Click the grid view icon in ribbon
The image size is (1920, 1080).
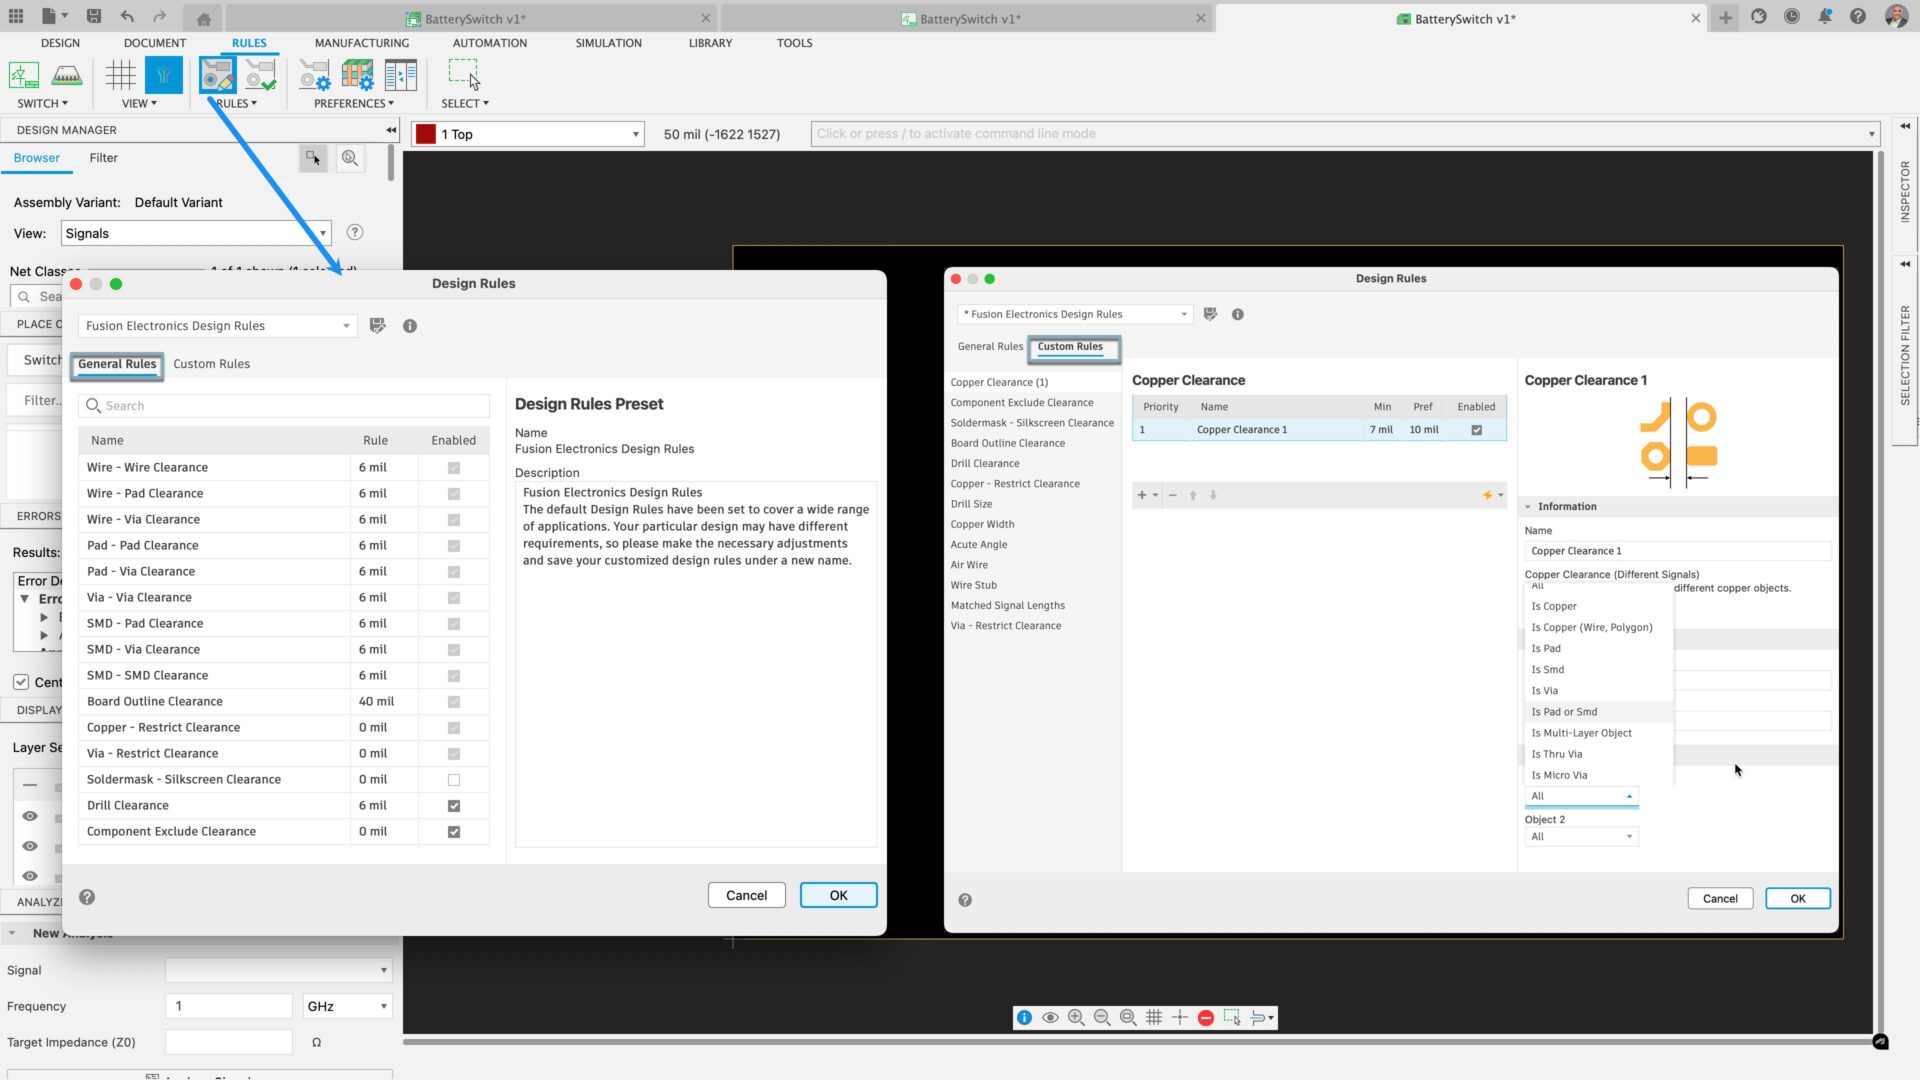(x=121, y=76)
